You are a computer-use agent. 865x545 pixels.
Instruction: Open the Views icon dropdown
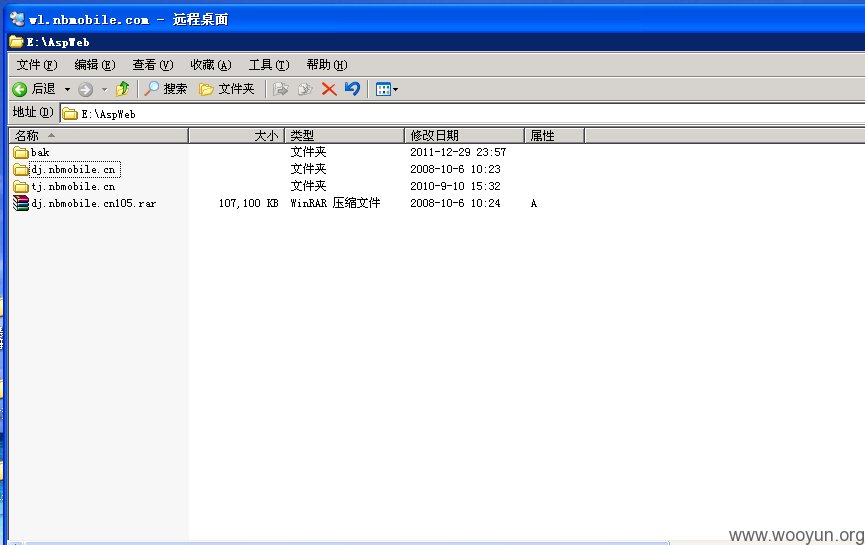386,89
